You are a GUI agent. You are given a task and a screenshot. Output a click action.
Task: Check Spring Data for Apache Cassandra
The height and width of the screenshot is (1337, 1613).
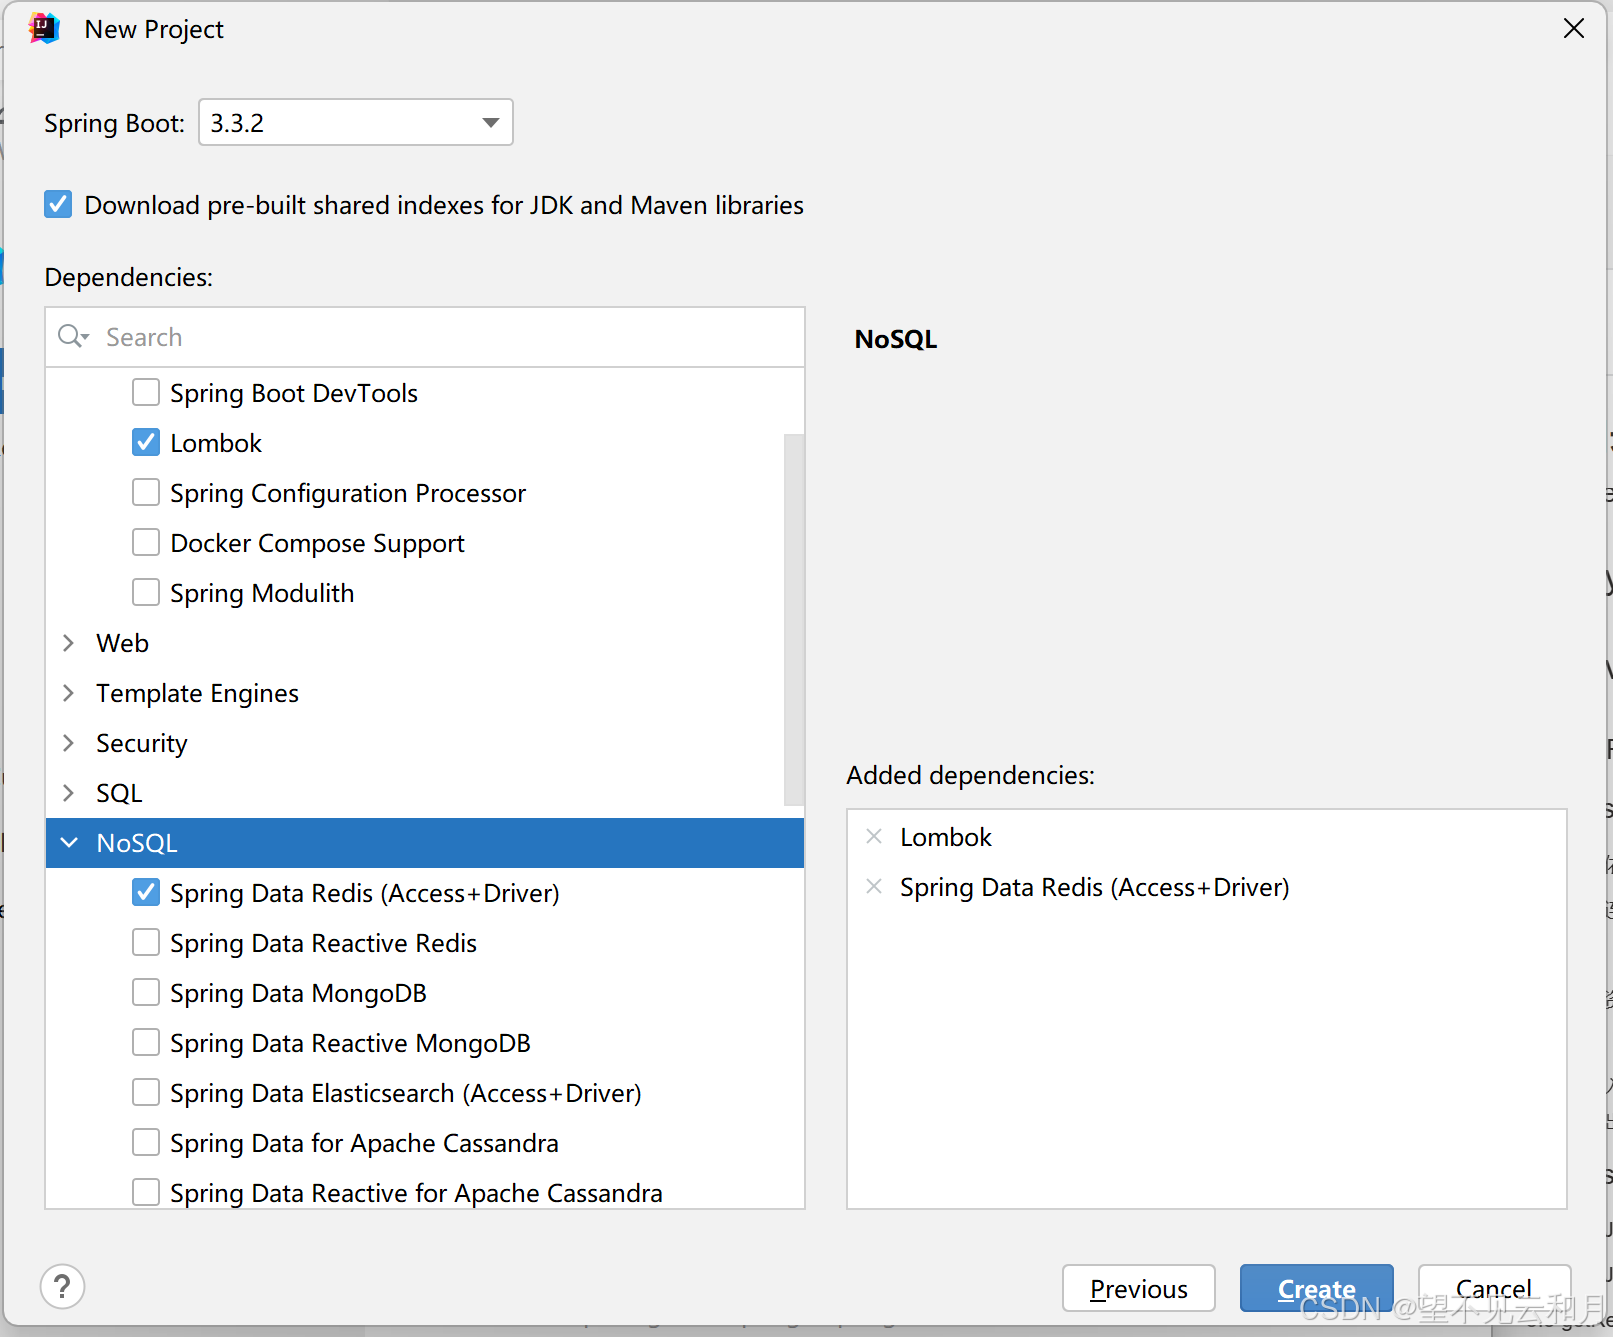(146, 1142)
